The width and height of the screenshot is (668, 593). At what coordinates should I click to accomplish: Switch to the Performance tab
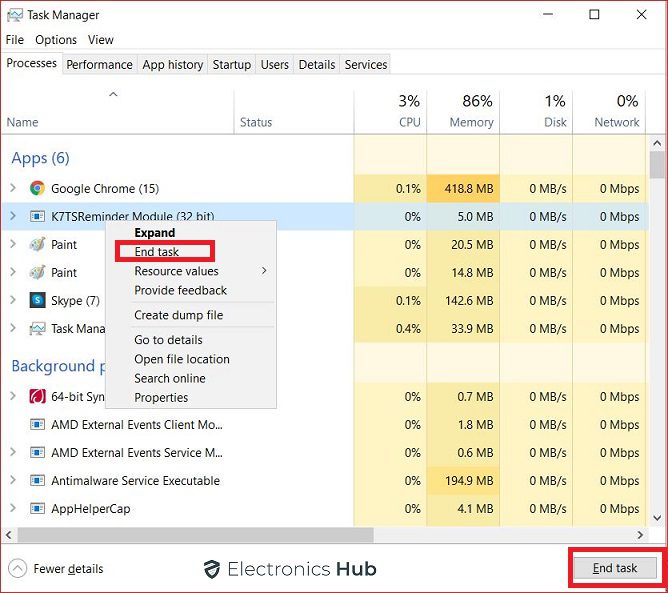point(99,64)
